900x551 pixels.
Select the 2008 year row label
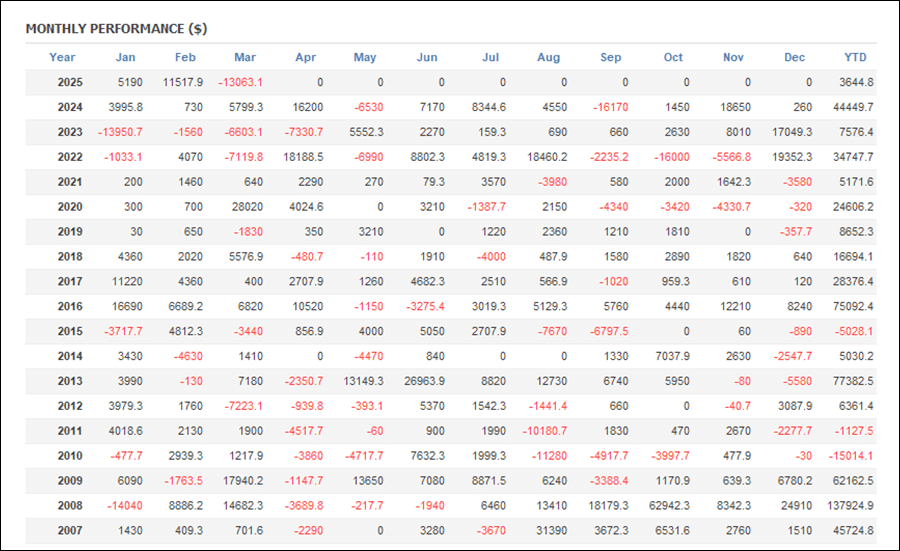point(70,506)
